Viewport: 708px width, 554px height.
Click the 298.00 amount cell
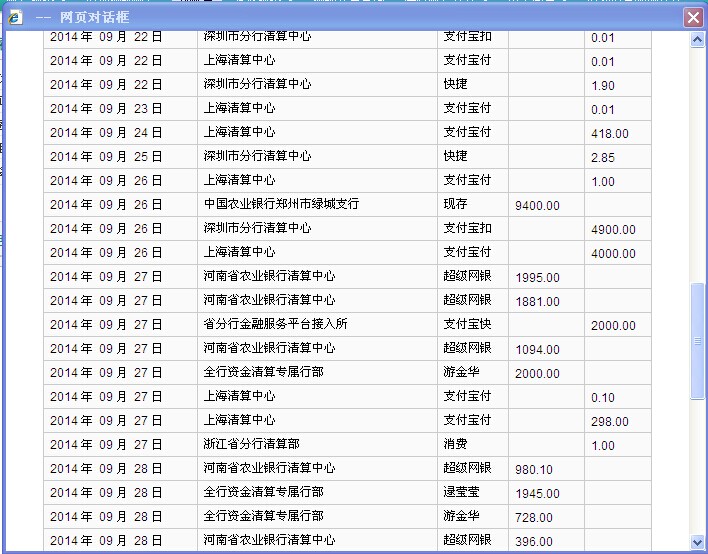point(610,422)
